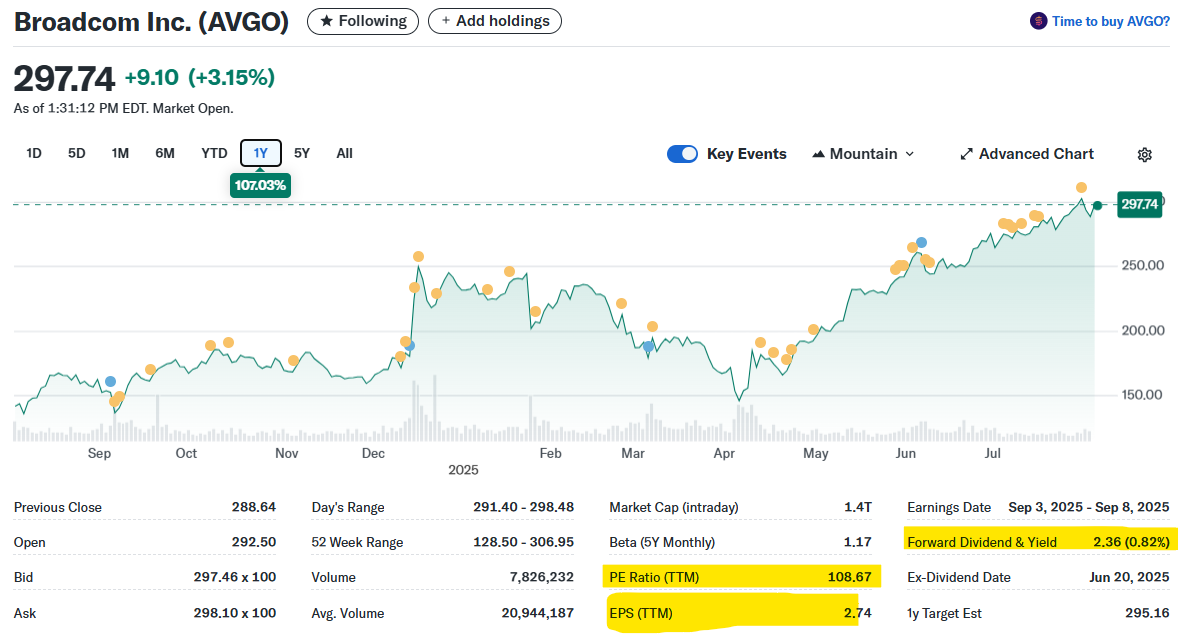Toggle the Key Events switch off
Screen dimensions: 1179x638
click(x=682, y=154)
